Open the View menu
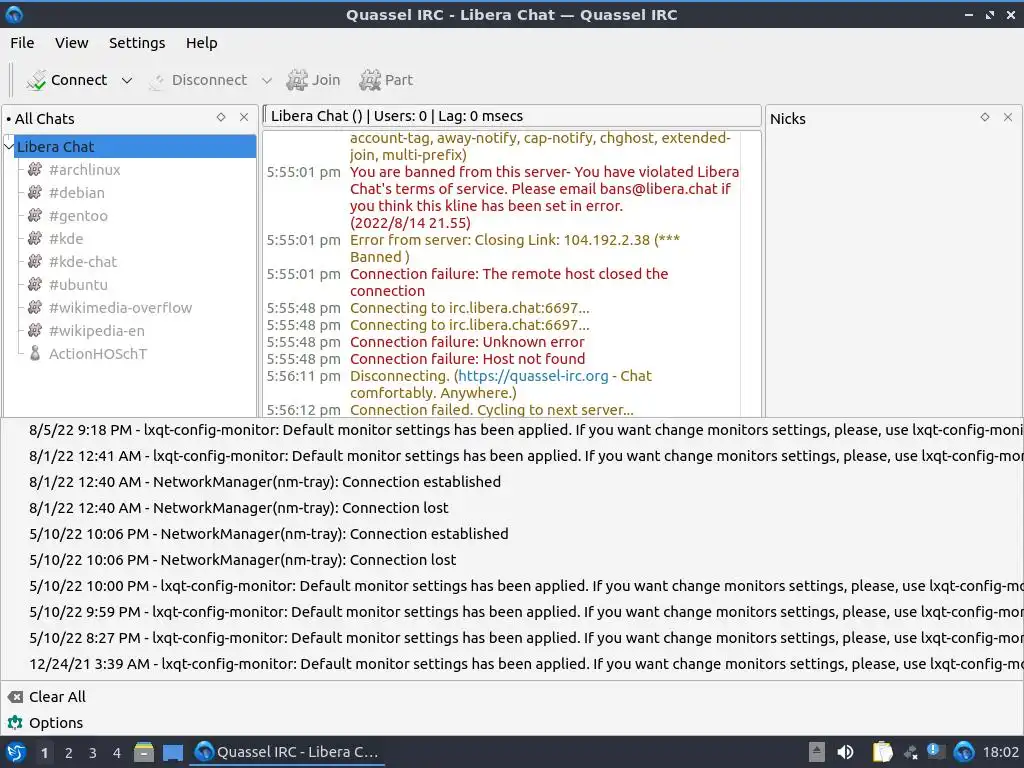This screenshot has width=1024, height=768. tap(71, 43)
